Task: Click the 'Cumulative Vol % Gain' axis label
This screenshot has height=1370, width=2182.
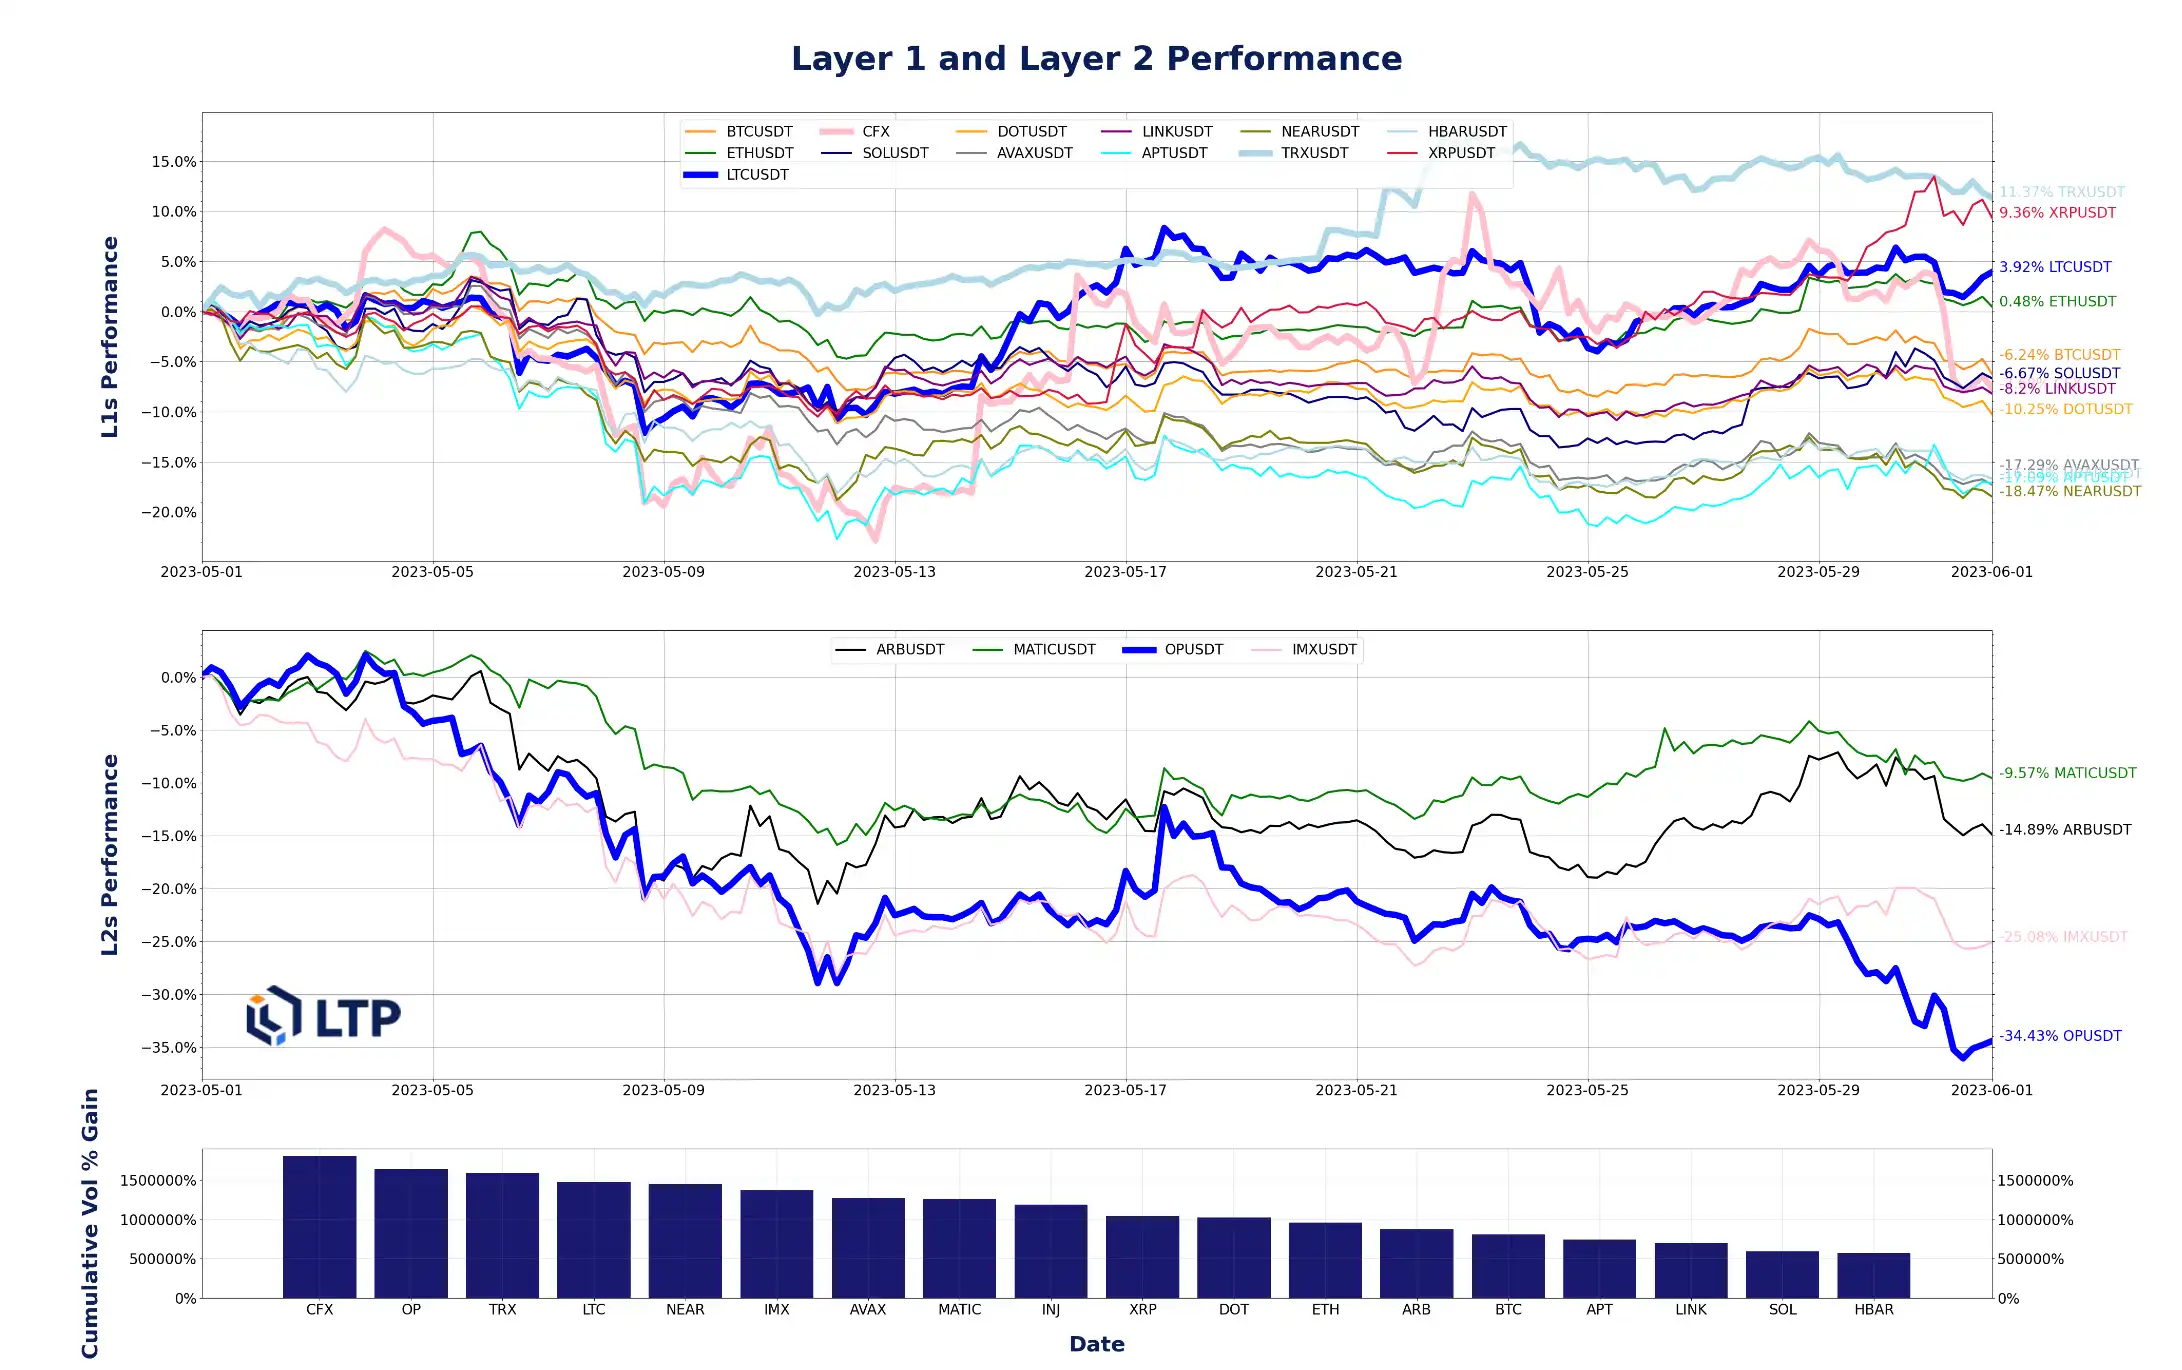Action: pos(90,1224)
